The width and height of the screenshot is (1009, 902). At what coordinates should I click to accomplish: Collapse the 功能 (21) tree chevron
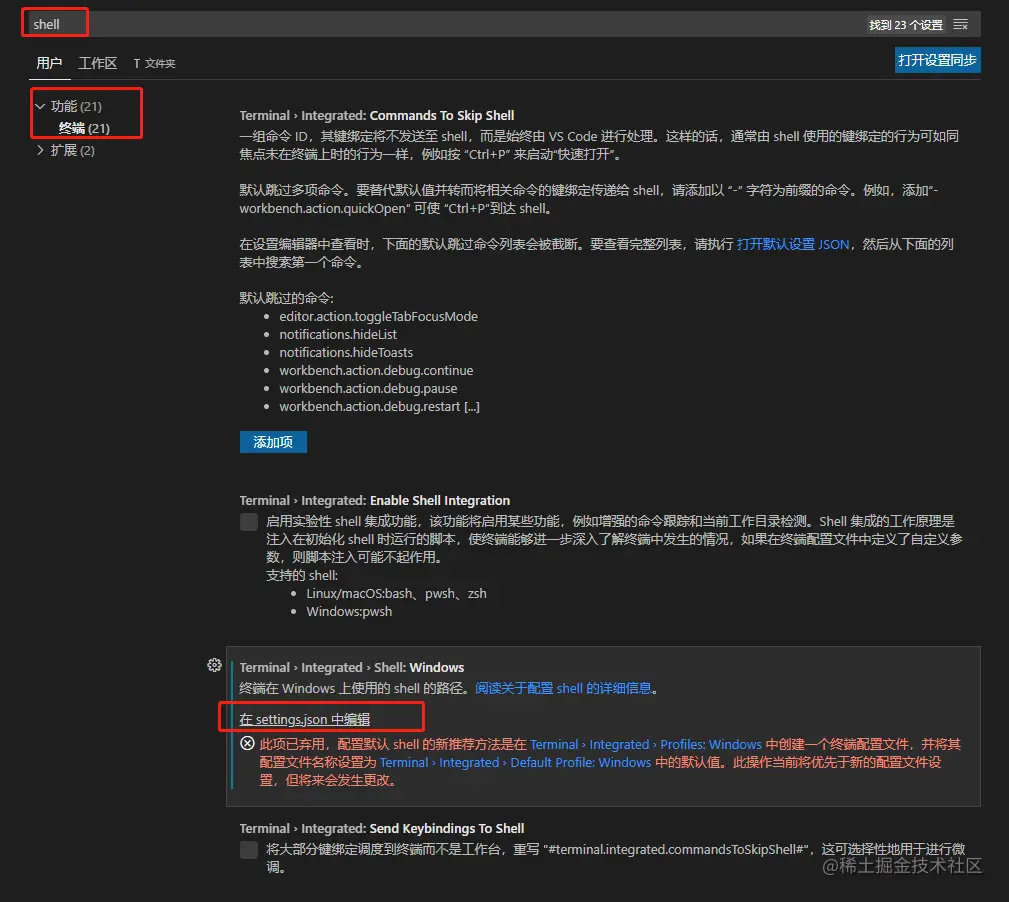[x=41, y=106]
